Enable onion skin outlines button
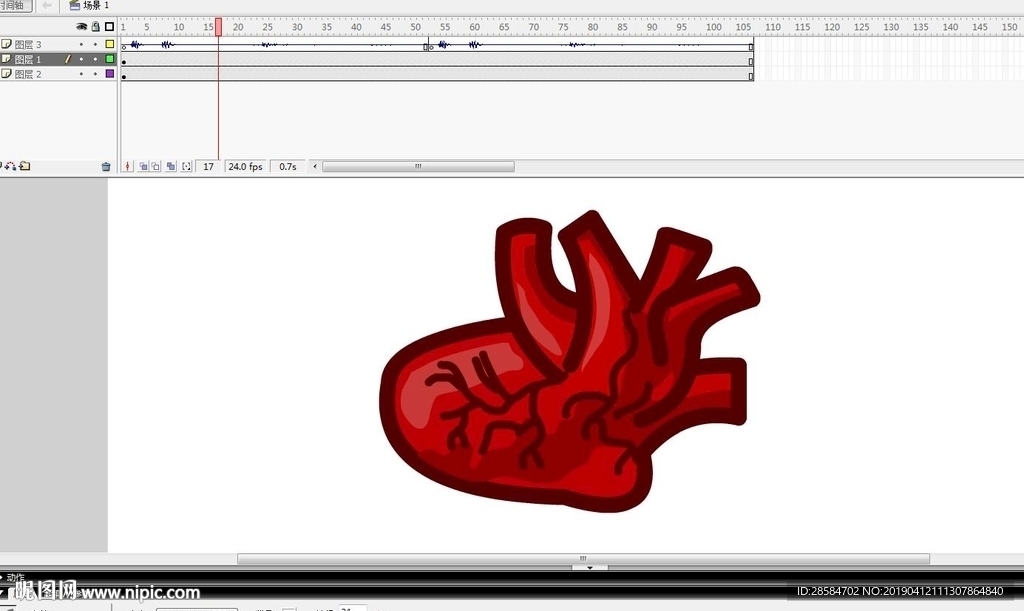The width and height of the screenshot is (1024, 611). click(155, 166)
